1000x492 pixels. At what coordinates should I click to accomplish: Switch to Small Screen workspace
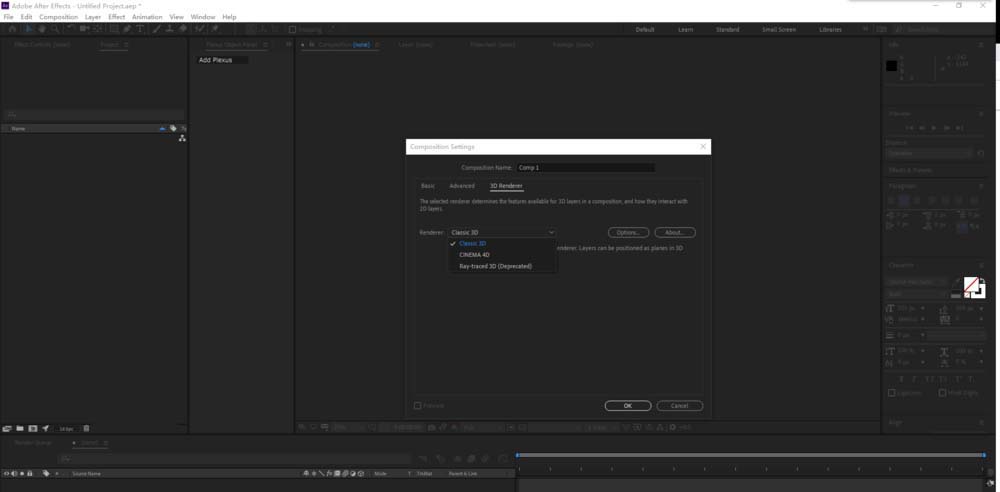tap(779, 29)
